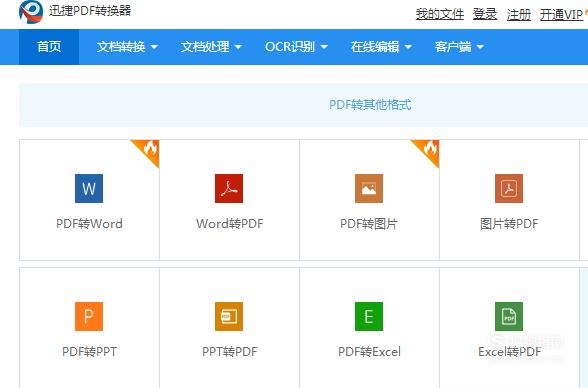
Task: Open the 开通VIP link
Action: 561,14
